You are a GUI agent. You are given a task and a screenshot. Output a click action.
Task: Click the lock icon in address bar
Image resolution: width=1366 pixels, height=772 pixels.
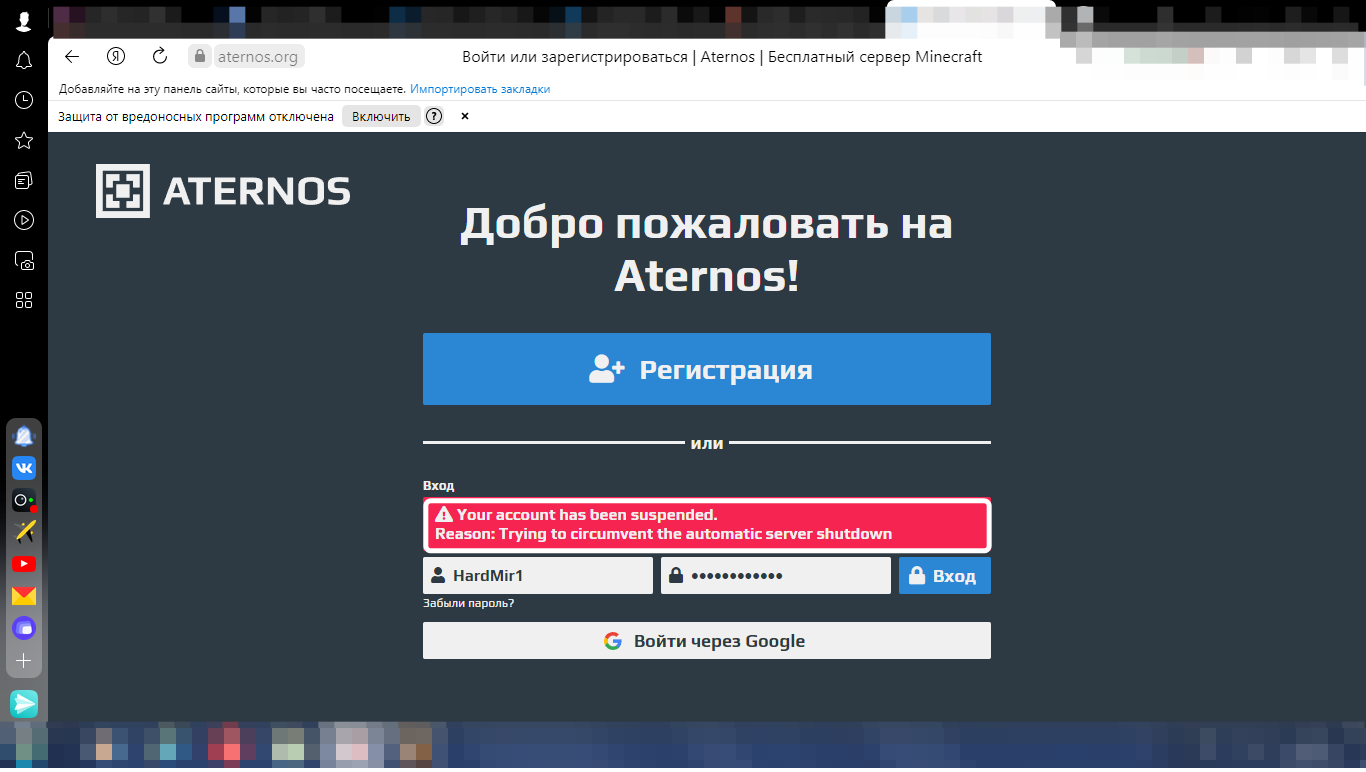(200, 57)
